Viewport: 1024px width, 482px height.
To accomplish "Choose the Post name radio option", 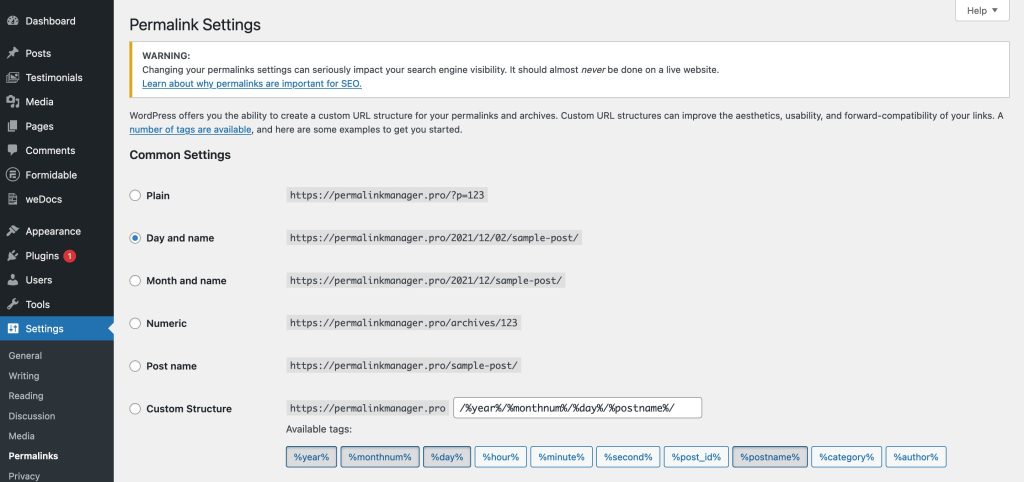I will pos(135,366).
